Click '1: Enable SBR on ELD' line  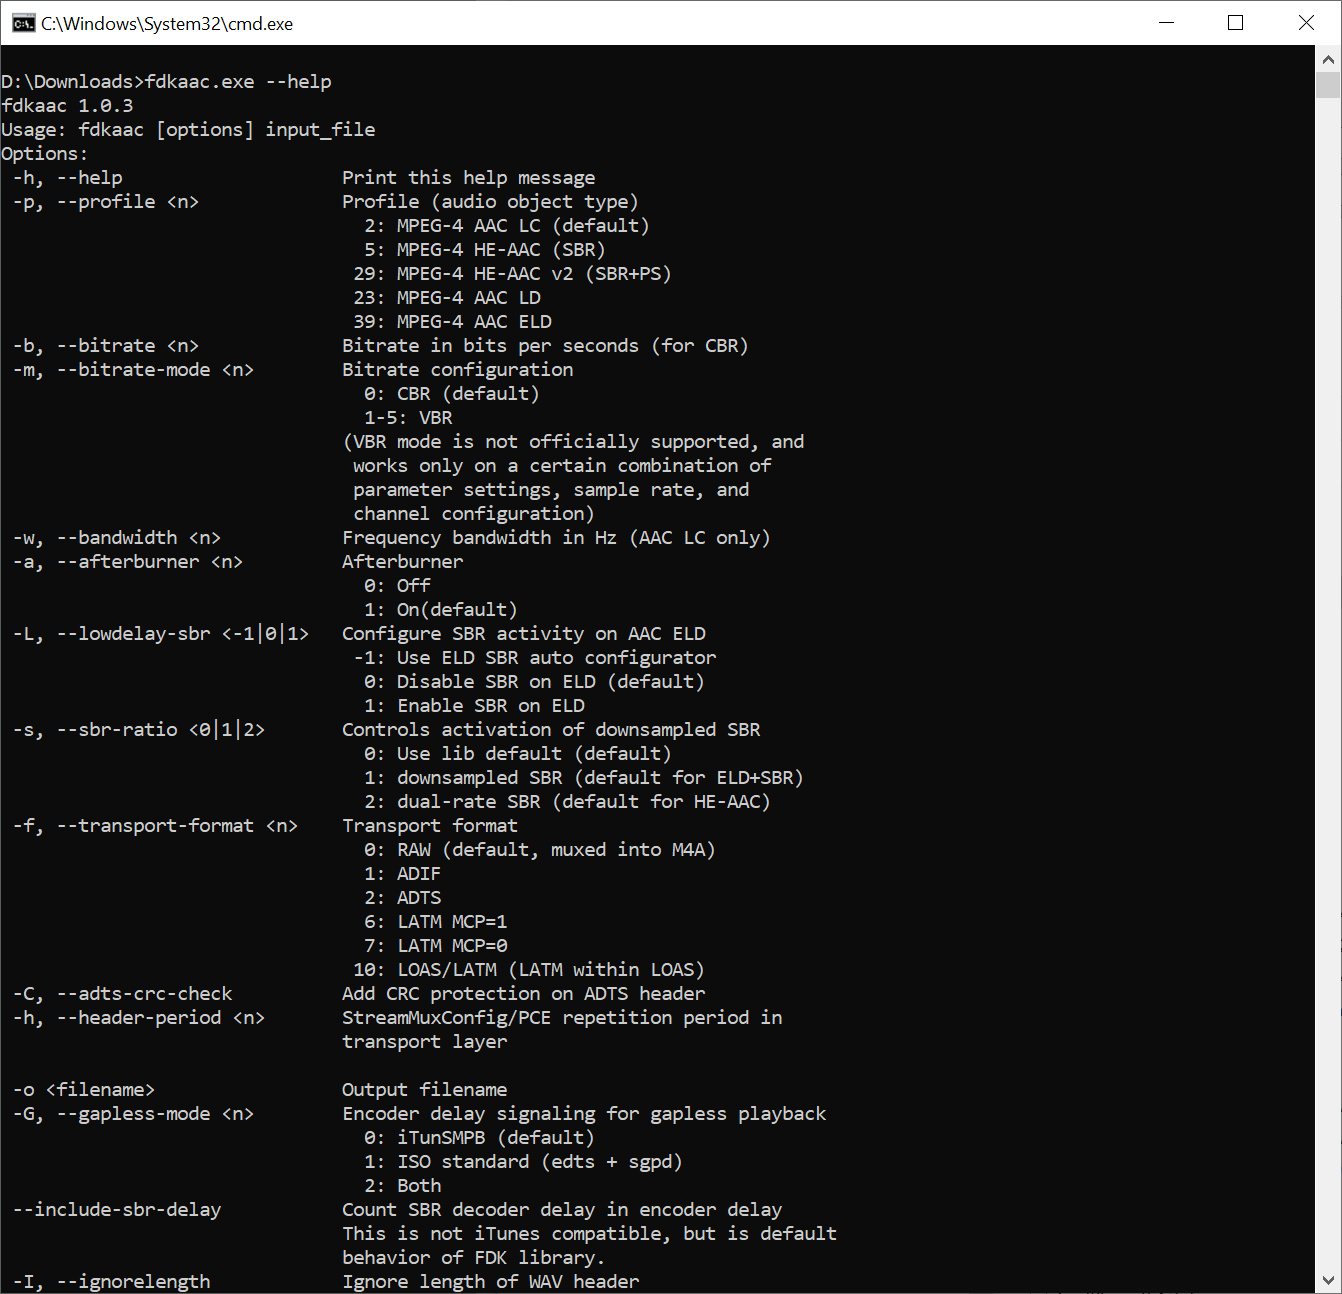[474, 706]
